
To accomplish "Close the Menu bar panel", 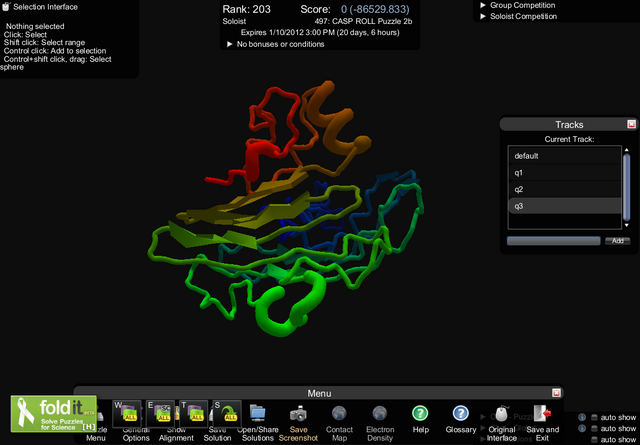I will [x=556, y=393].
